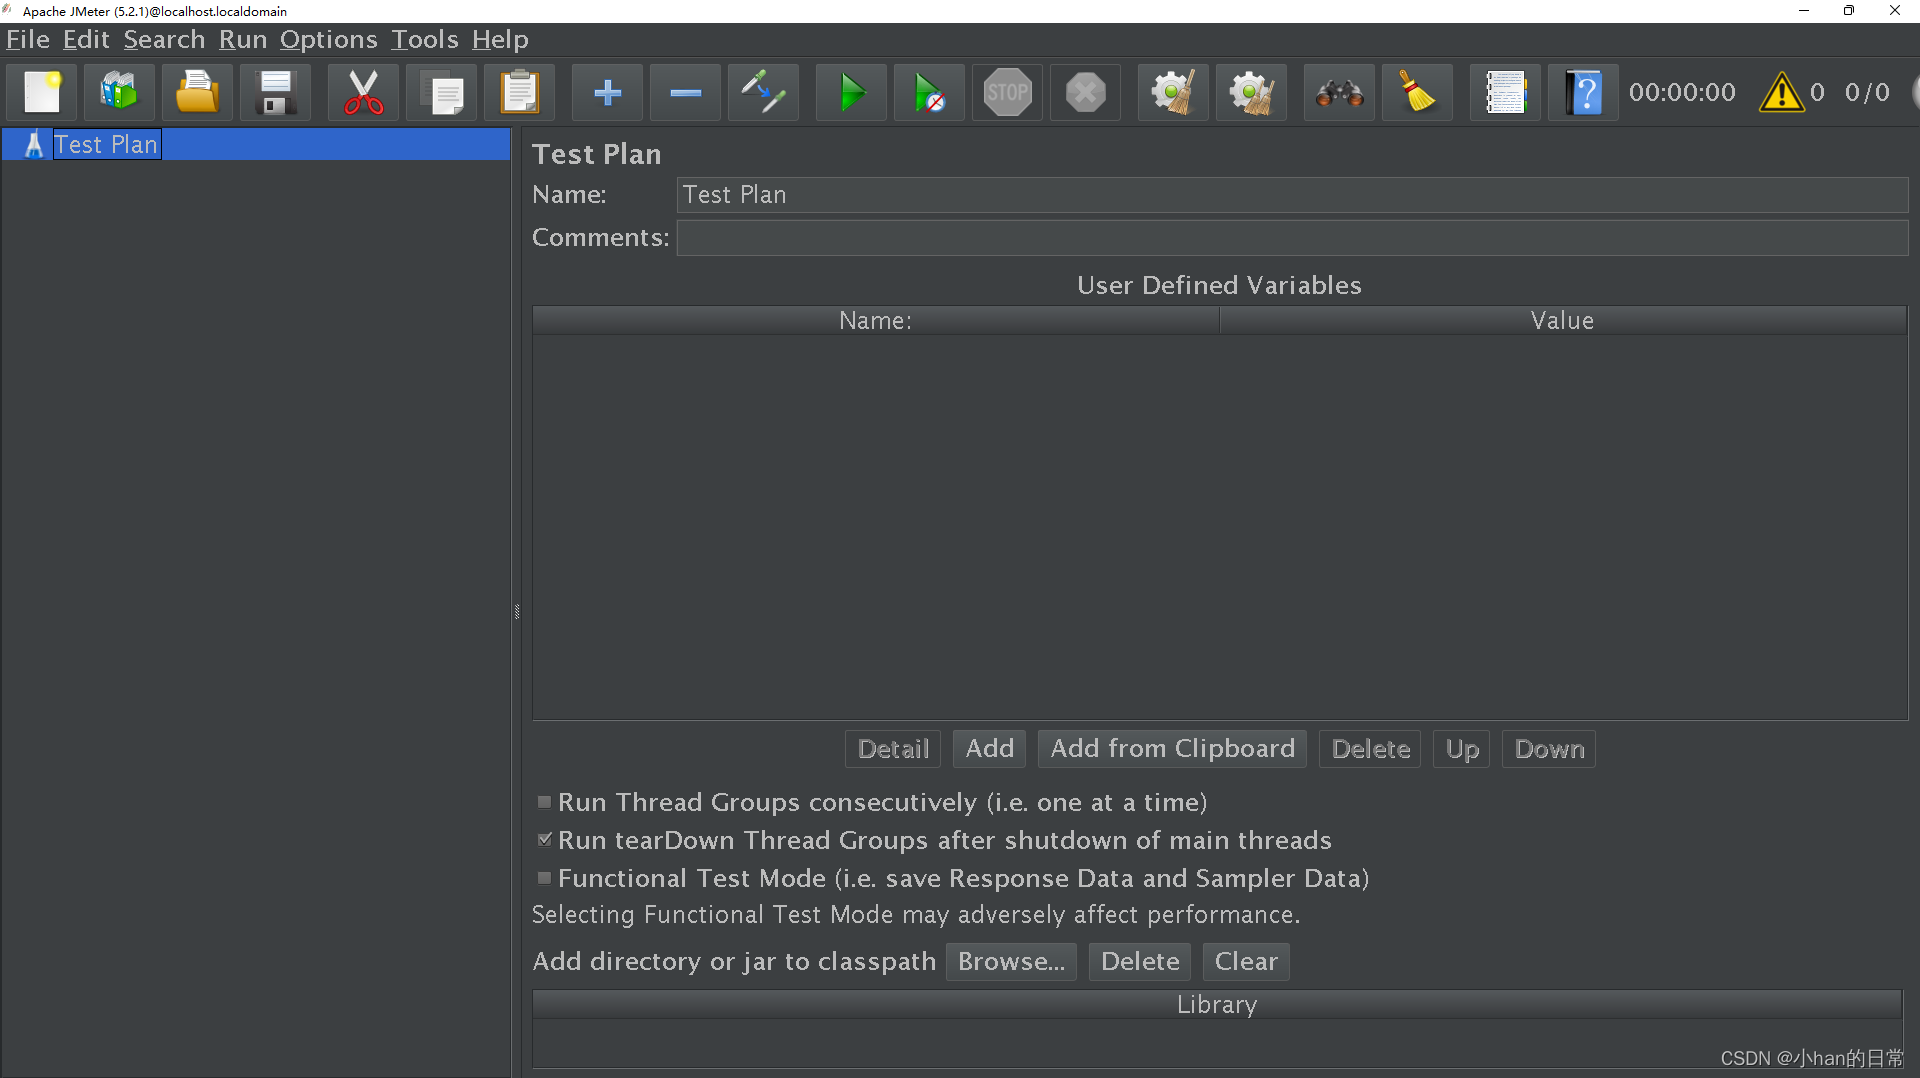Click Add from Clipboard
Screen dimensions: 1920x1078
[1171, 748]
